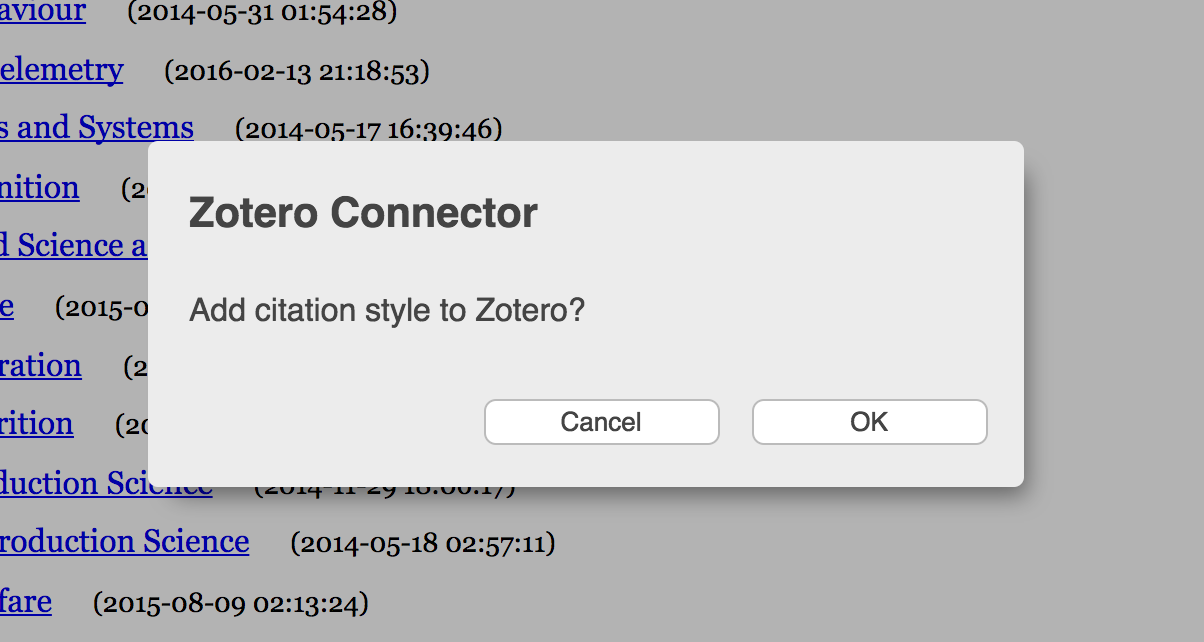The width and height of the screenshot is (1204, 642).
Task: Open the link ending in 'ration'
Action: click(x=40, y=366)
